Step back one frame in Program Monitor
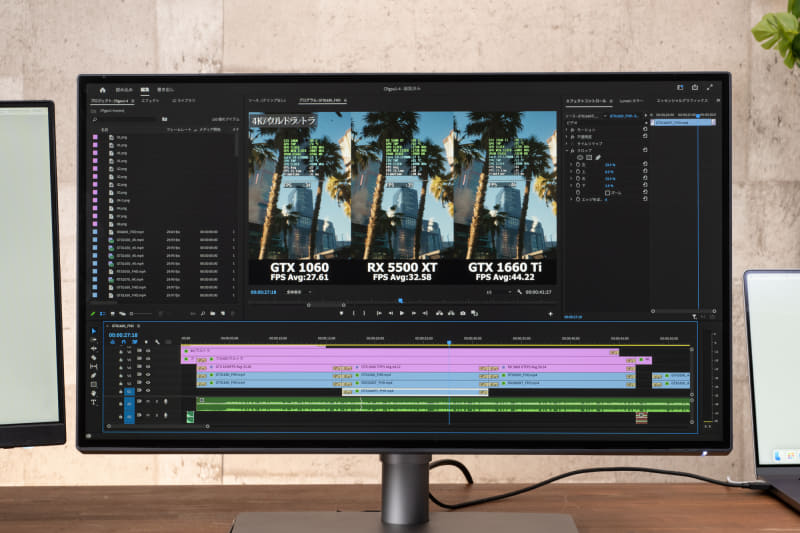Screen dimensions: 800x533 pyautogui.click(x=391, y=313)
